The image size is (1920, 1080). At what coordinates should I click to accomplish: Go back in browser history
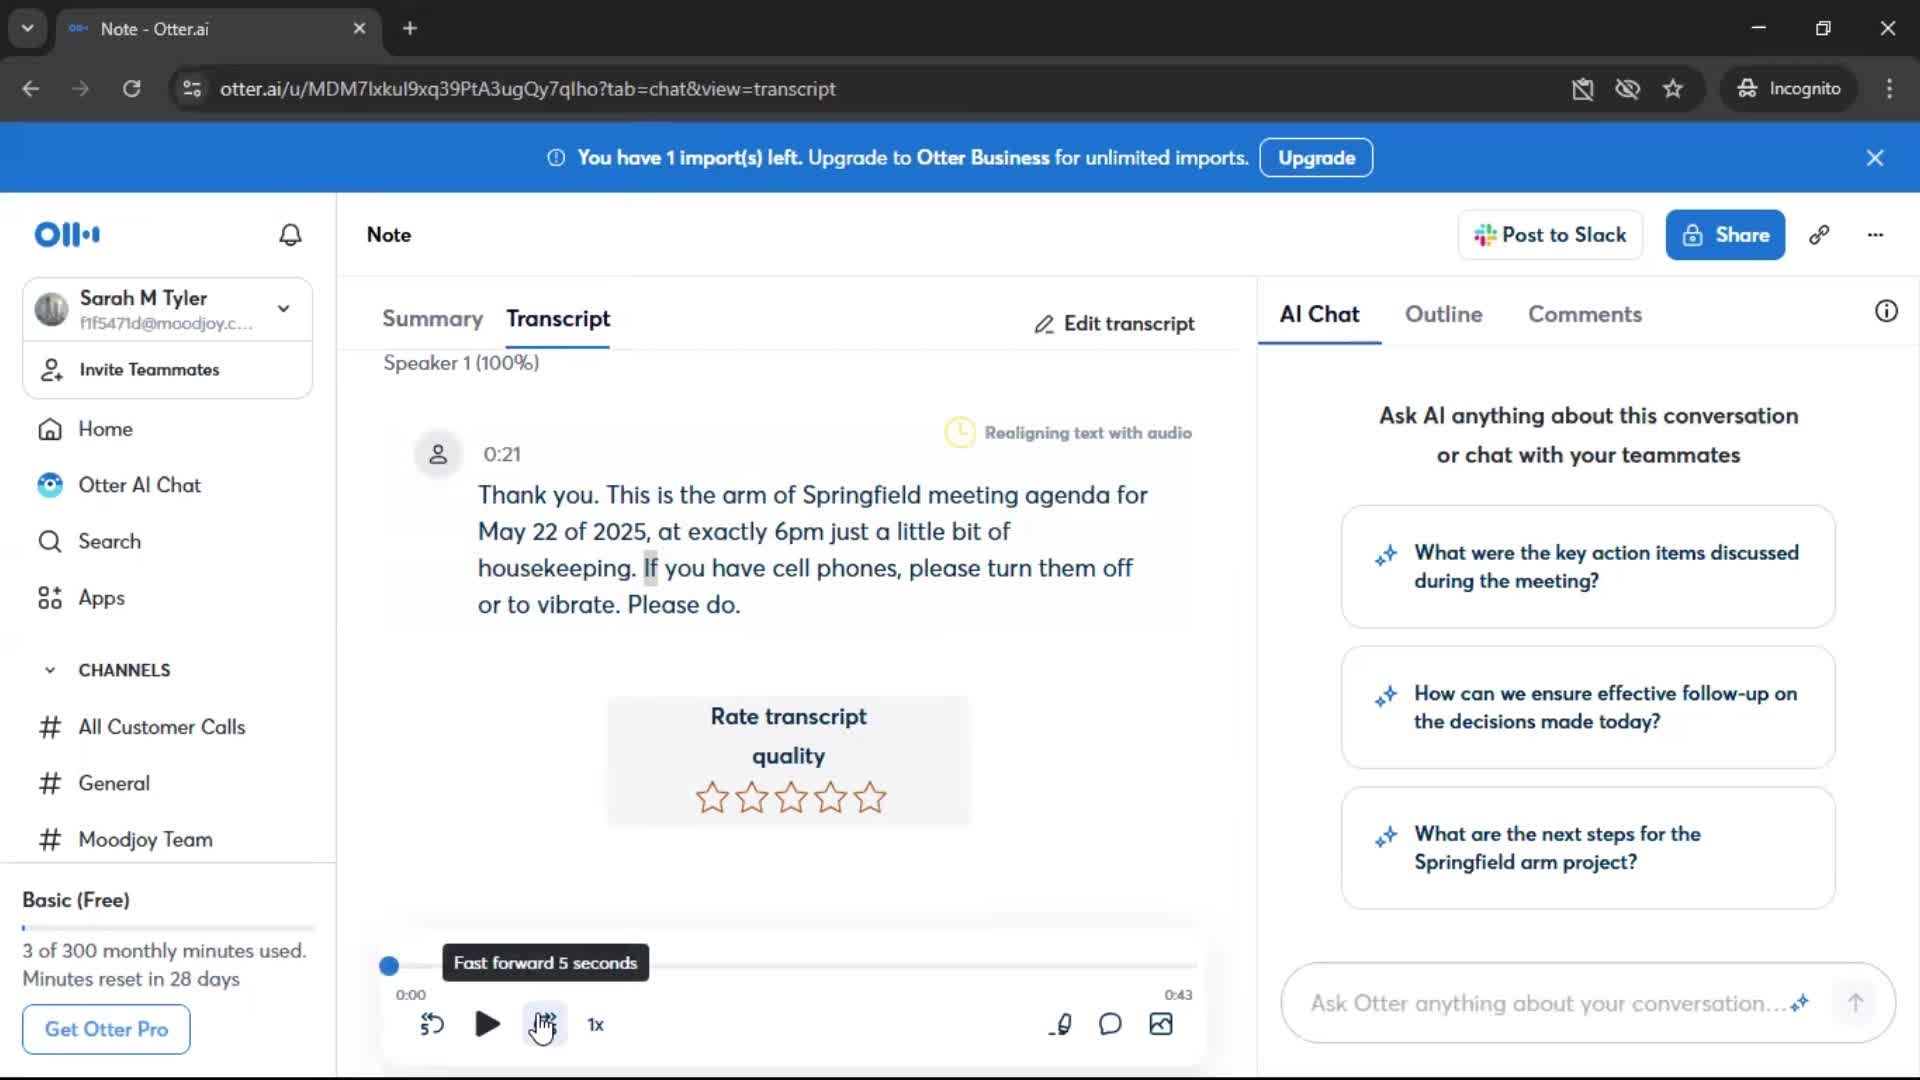(31, 89)
